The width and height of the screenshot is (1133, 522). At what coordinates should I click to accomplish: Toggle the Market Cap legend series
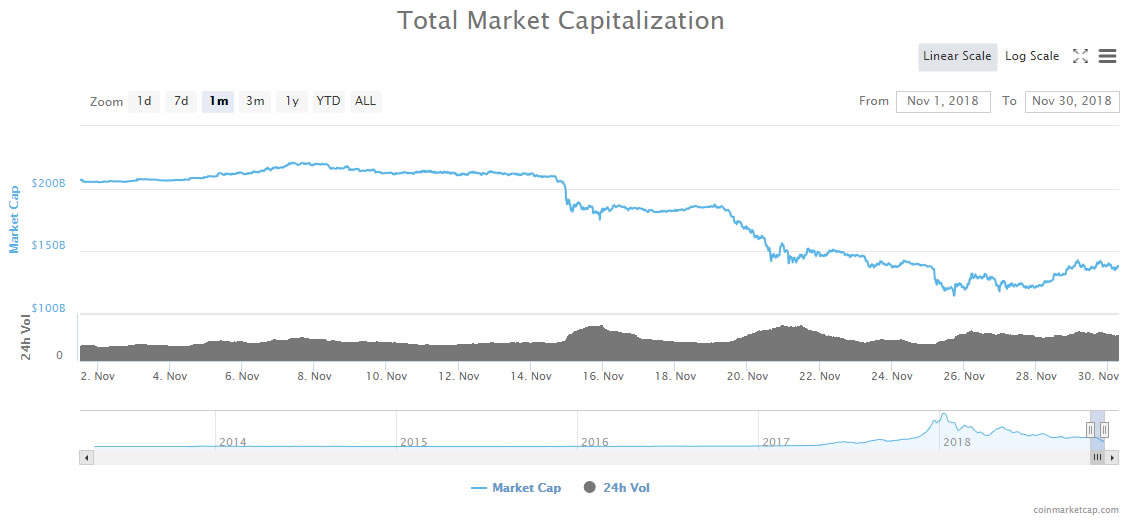(516, 488)
